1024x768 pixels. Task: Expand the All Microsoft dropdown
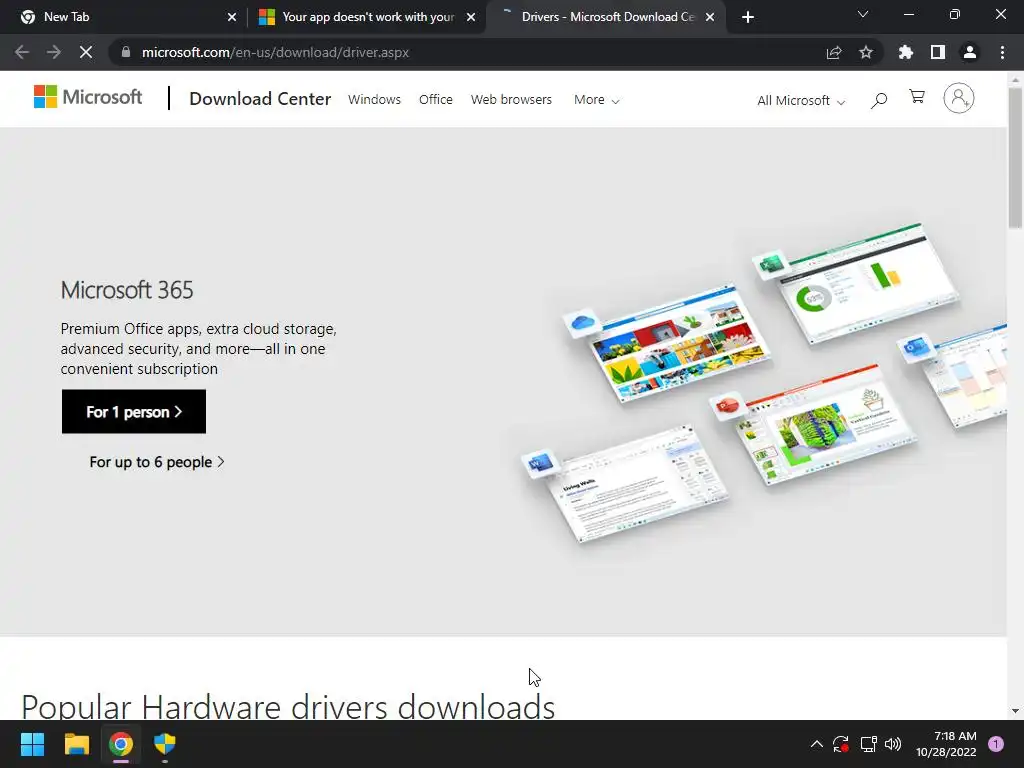click(x=801, y=101)
